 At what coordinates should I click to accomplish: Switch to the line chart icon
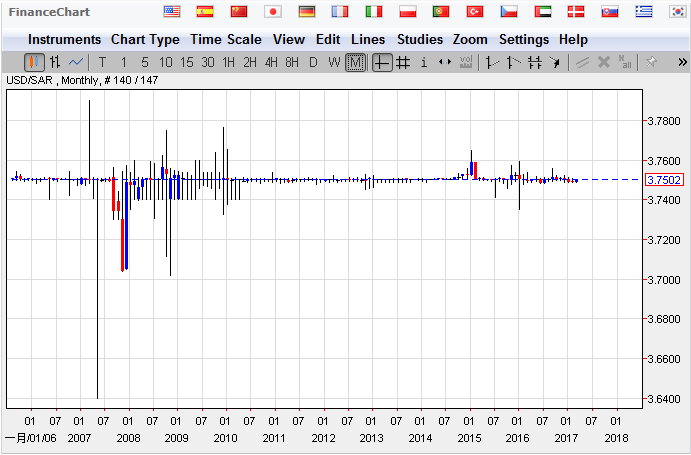76,62
